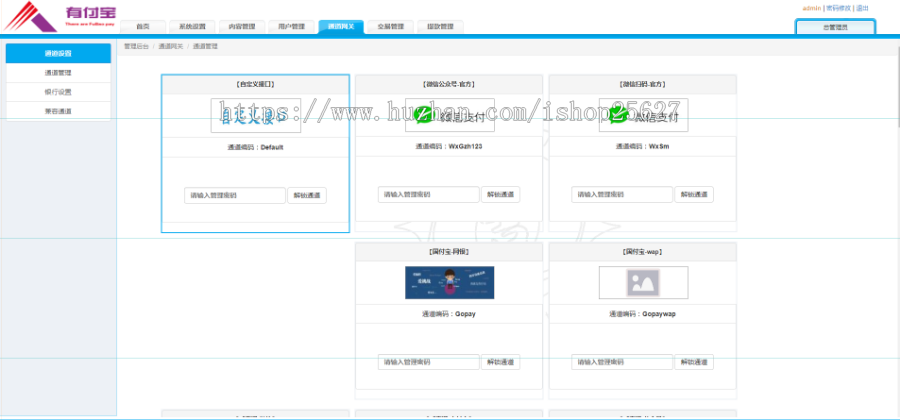Image resolution: width=900 pixels, height=420 pixels.
Task: Focus the password field in the WxGzh123 card
Action: pyautogui.click(x=429, y=195)
